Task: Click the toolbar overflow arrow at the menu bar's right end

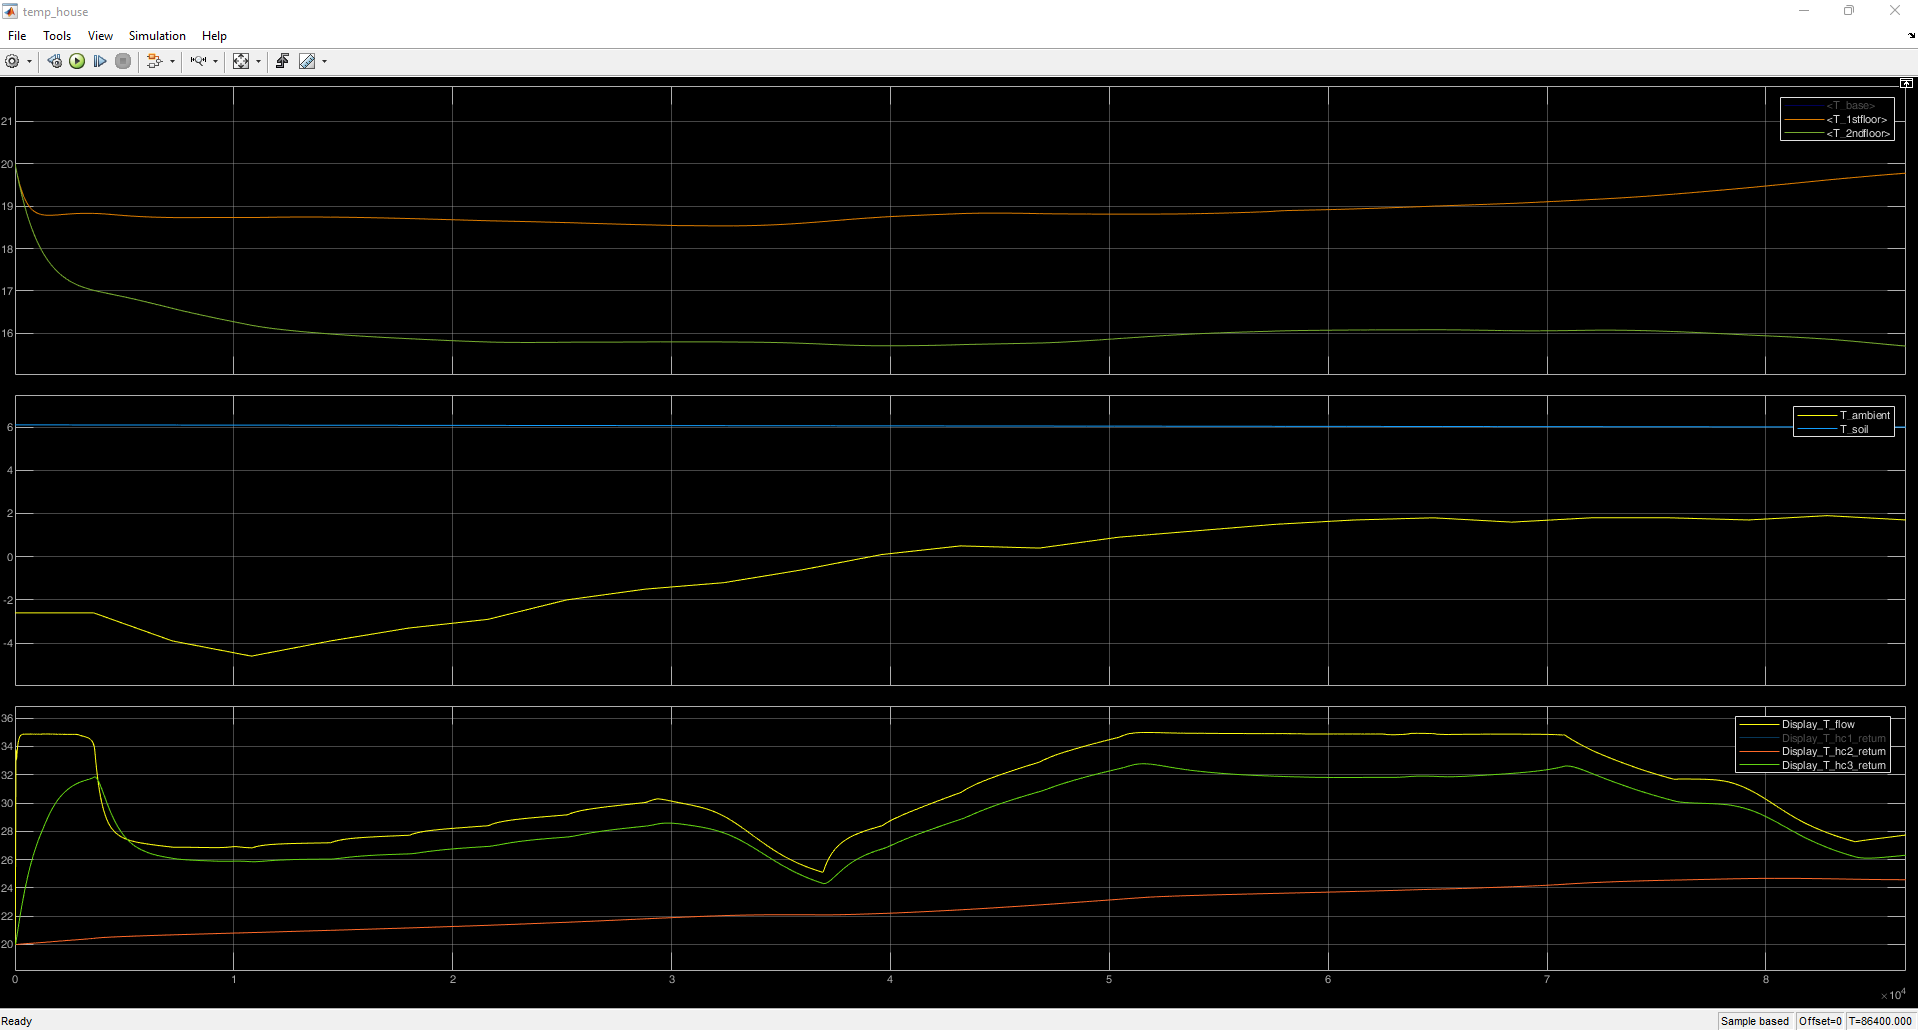Action: pyautogui.click(x=1911, y=36)
